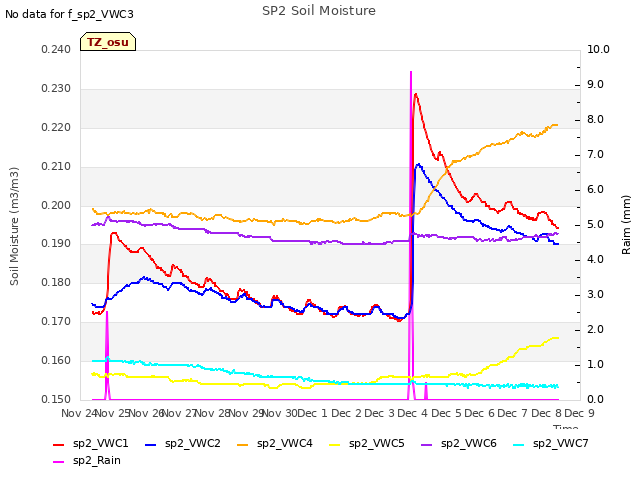The image size is (640, 480).
Task: Click the orange VWC4 line end point
Action: click(x=557, y=125)
